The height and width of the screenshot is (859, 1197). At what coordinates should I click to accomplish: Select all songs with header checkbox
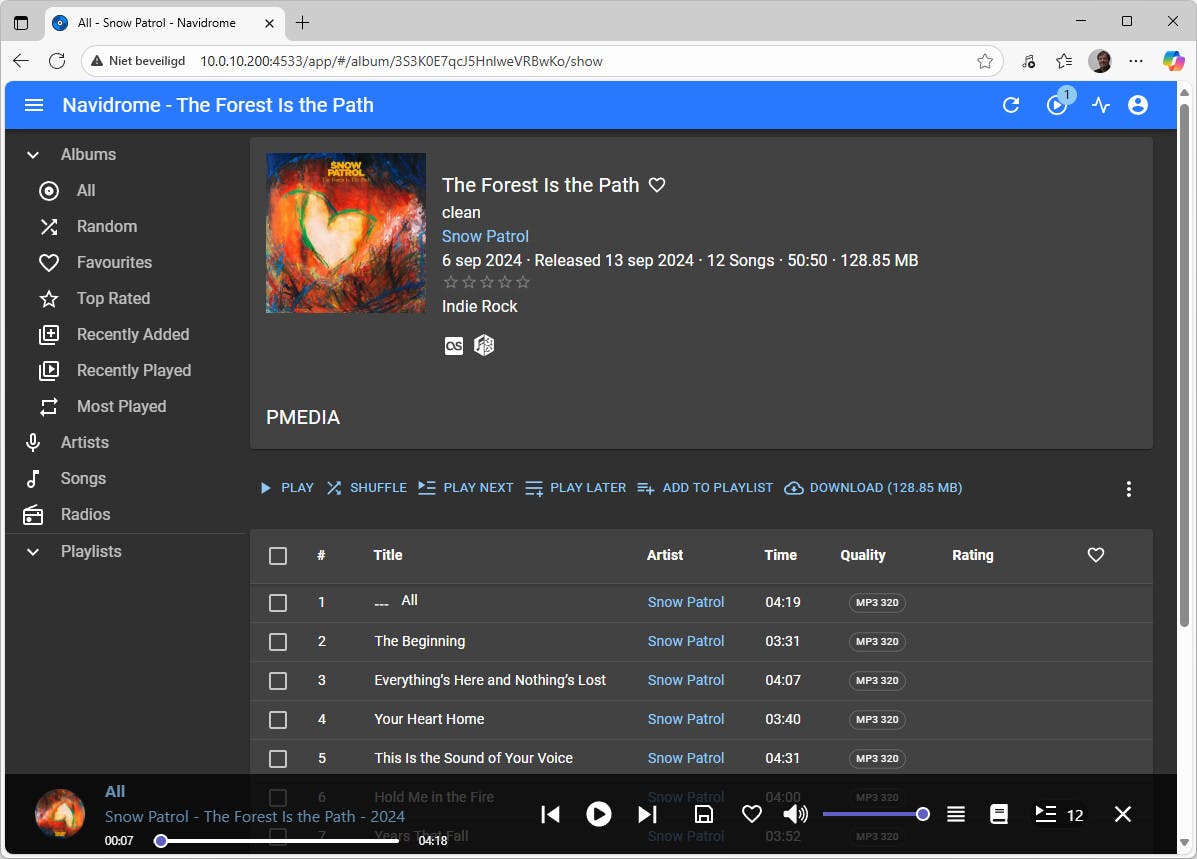(x=278, y=556)
